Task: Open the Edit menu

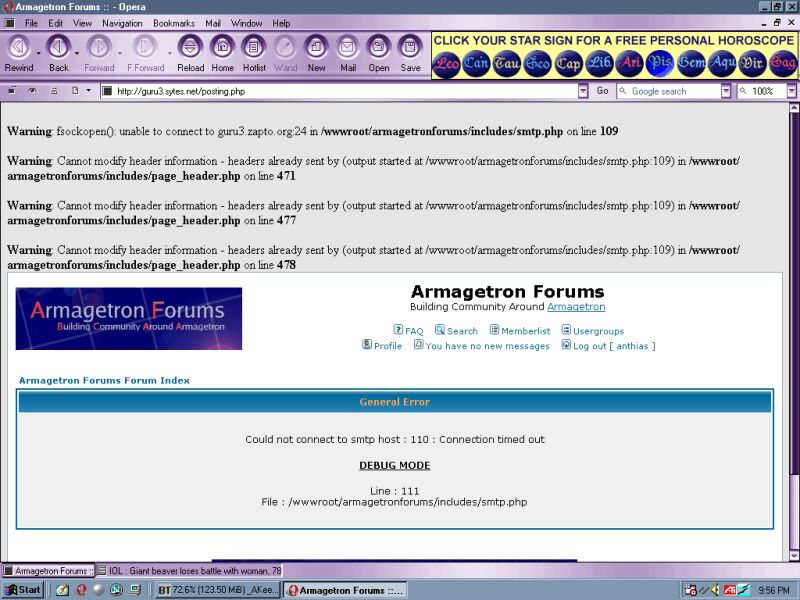Action: (55, 23)
